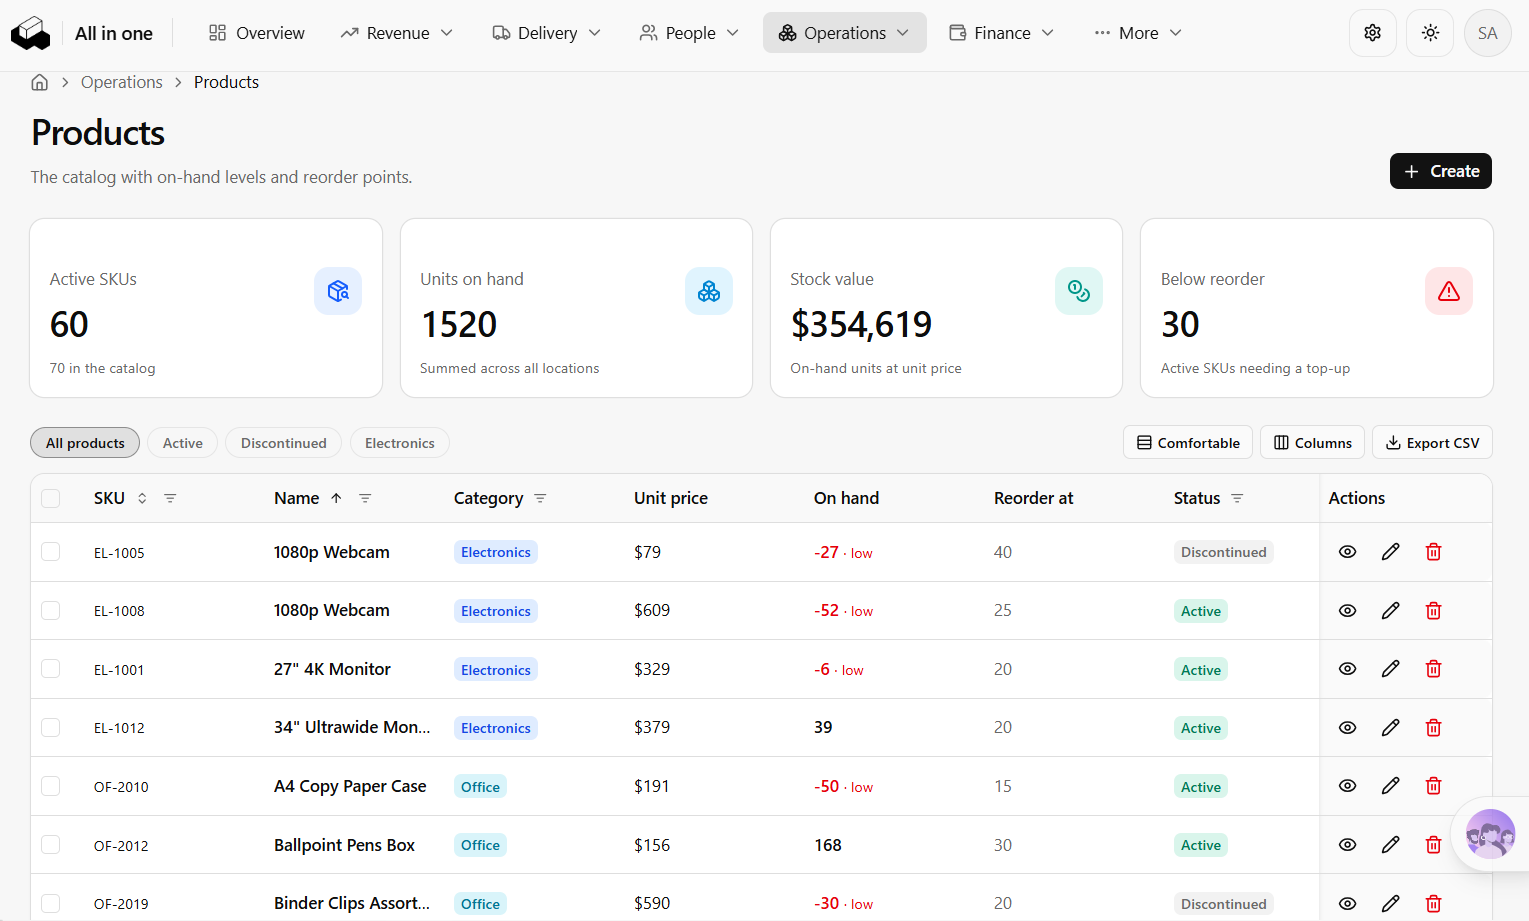
Task: Open the People dropdown menu
Action: [690, 33]
